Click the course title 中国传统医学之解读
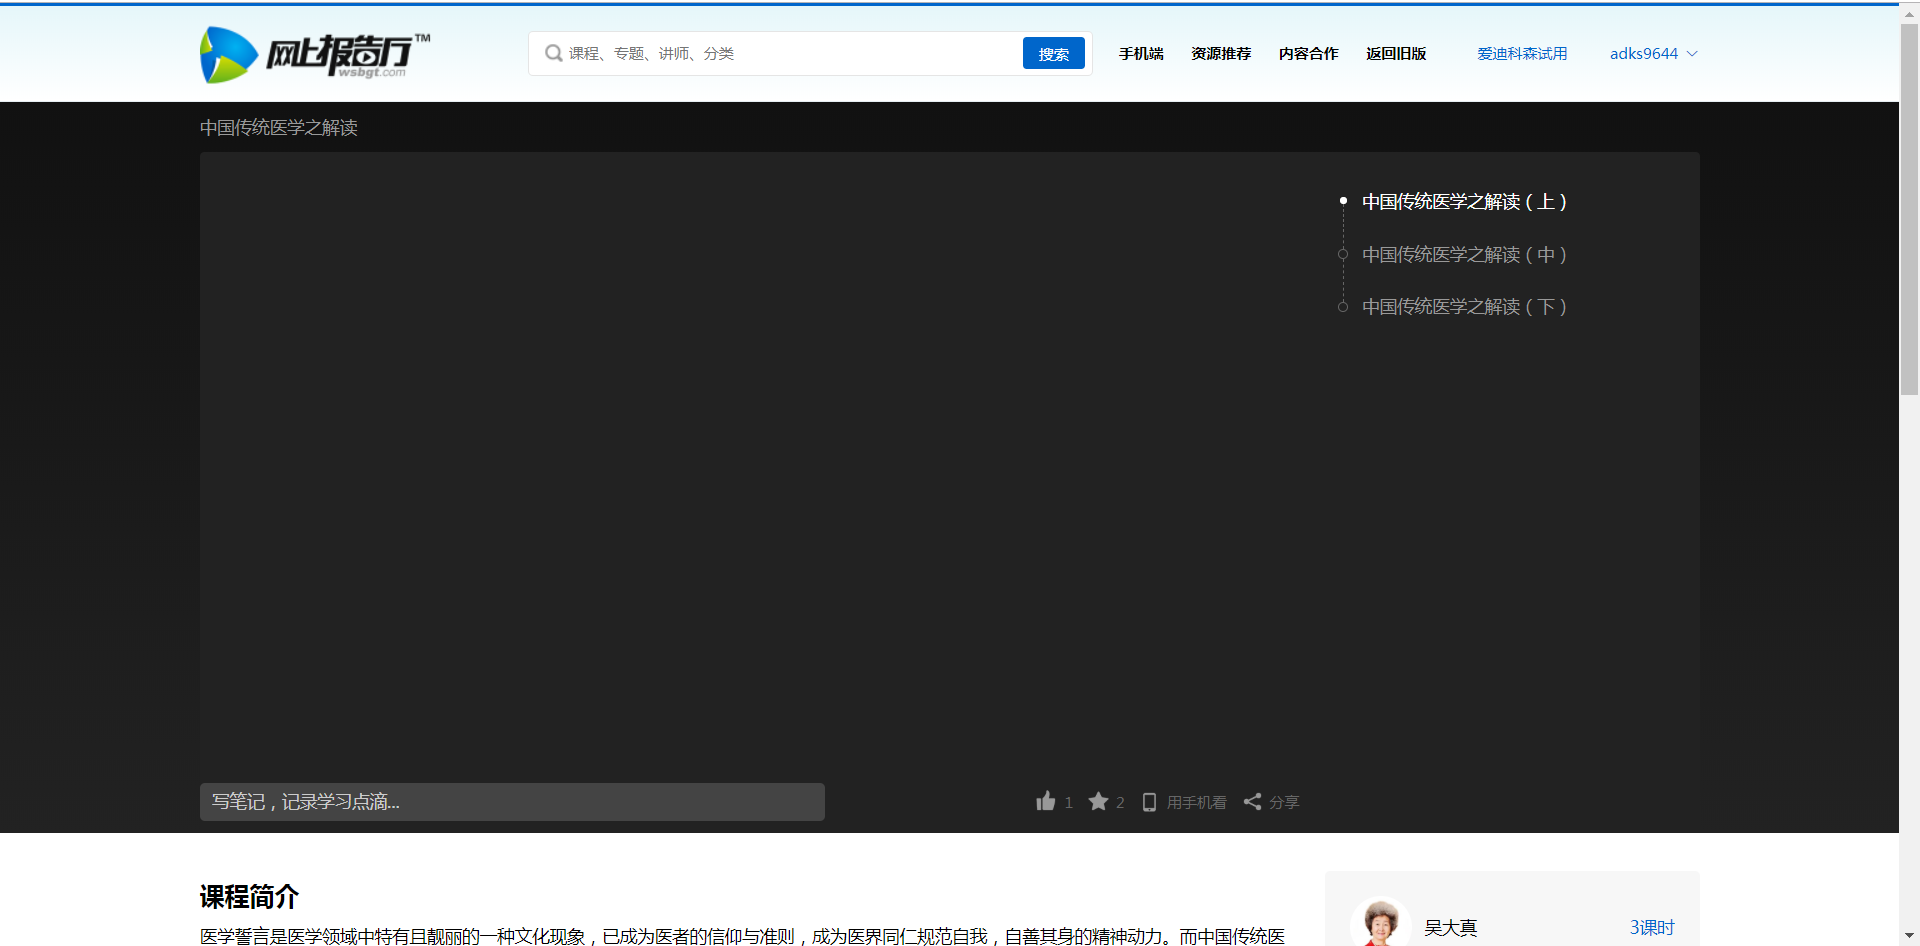The image size is (1920, 946). pos(279,127)
